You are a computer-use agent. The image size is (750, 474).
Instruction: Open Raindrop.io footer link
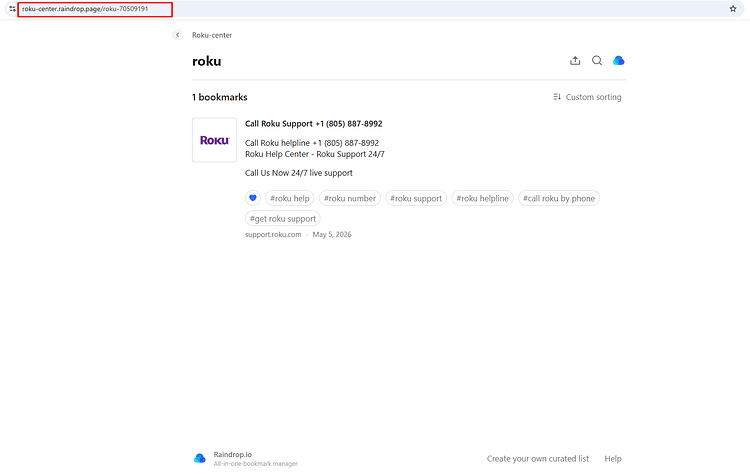[232, 454]
